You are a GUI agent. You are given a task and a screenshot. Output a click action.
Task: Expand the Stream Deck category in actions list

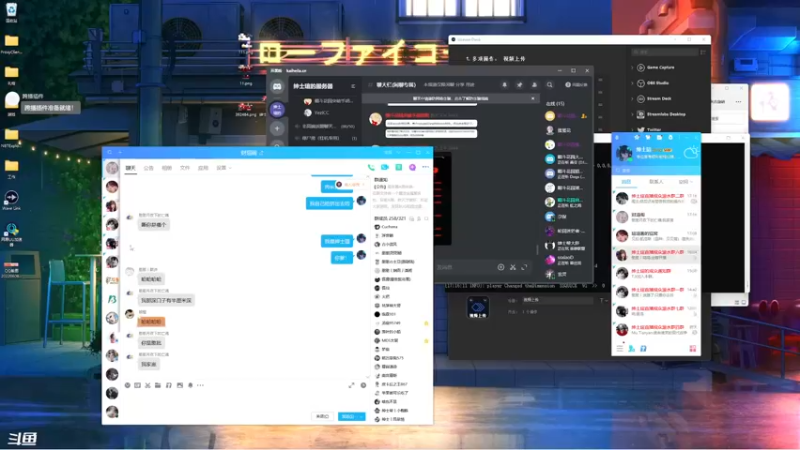pos(633,99)
